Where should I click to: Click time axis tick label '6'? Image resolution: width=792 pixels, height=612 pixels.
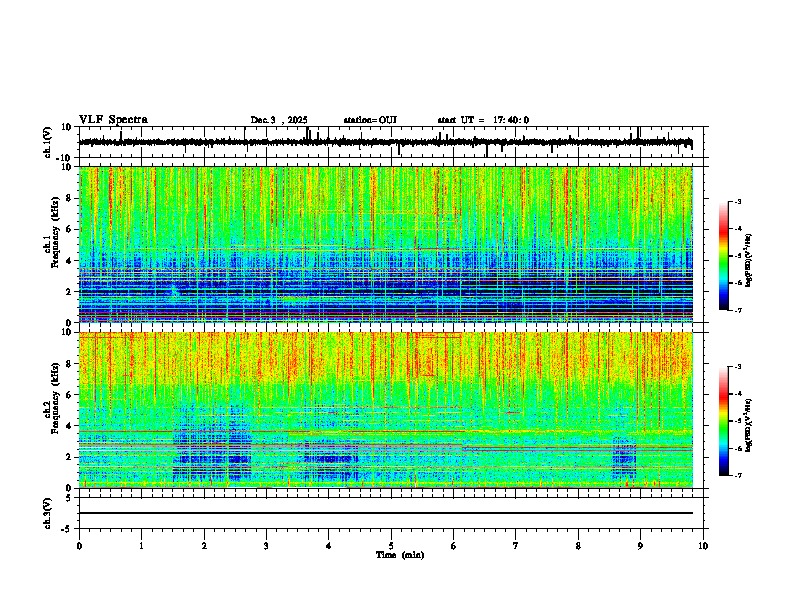(454, 546)
